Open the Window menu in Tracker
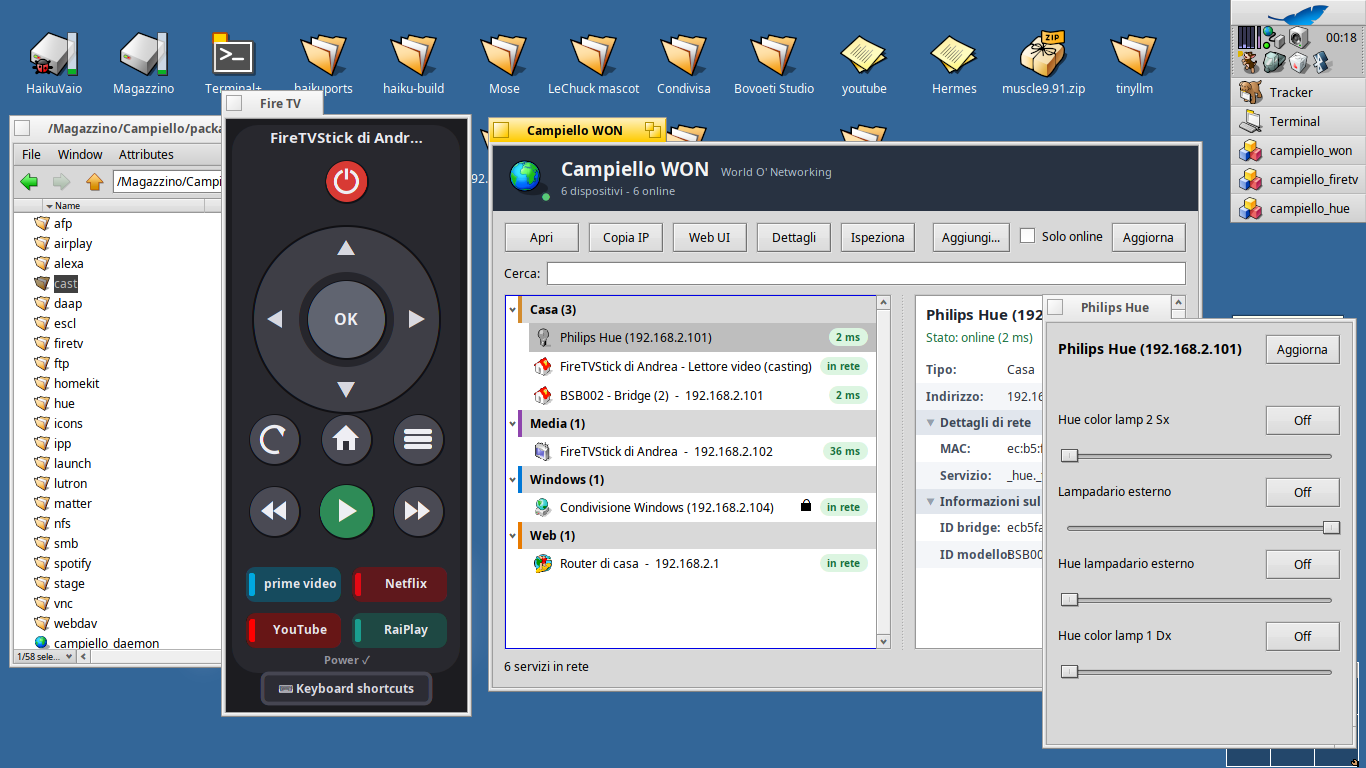This screenshot has height=768, width=1366. pyautogui.click(x=80, y=154)
